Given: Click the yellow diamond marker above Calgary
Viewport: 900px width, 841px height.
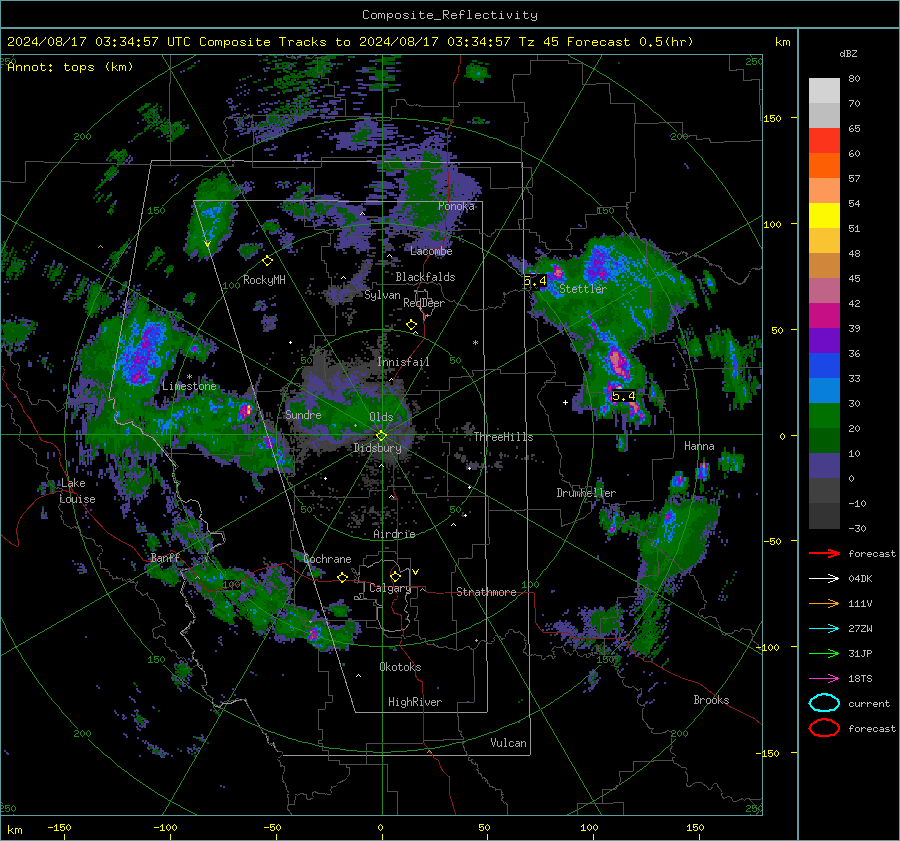Looking at the screenshot, I should 395,576.
